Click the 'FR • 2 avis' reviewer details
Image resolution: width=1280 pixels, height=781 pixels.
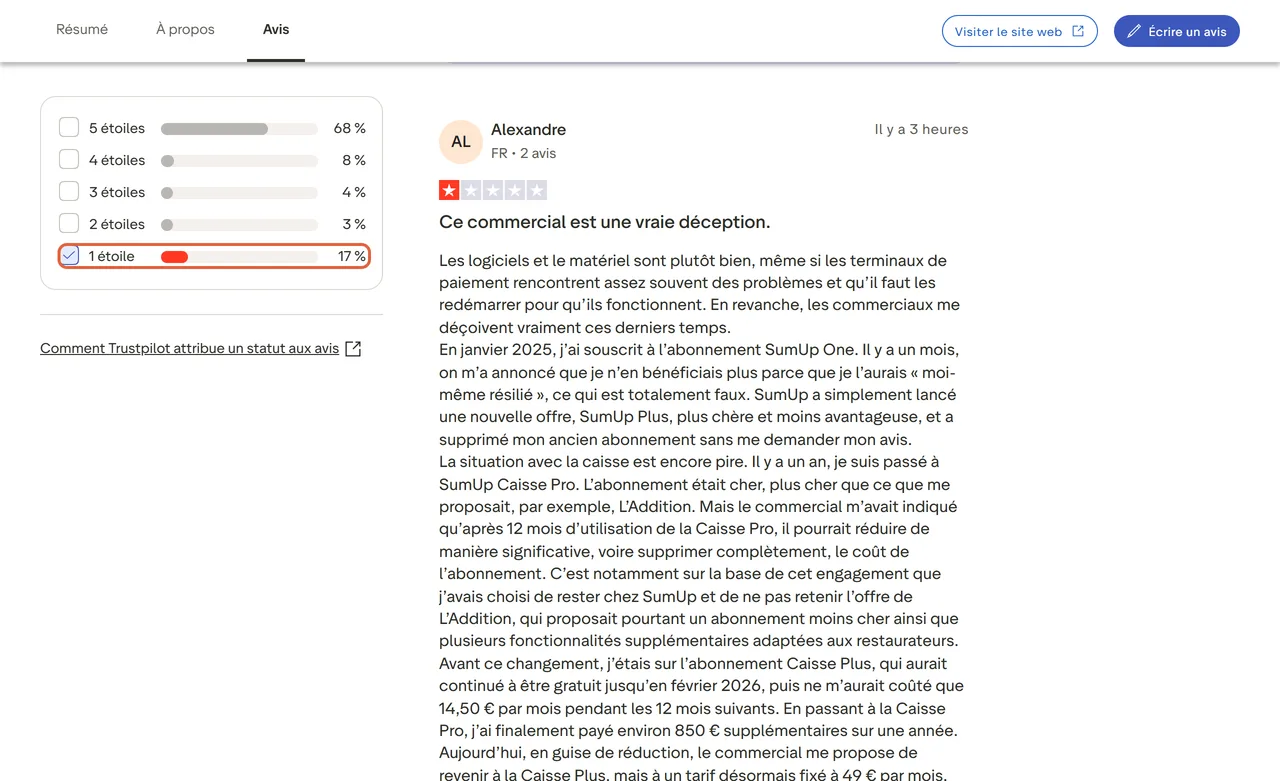click(523, 153)
